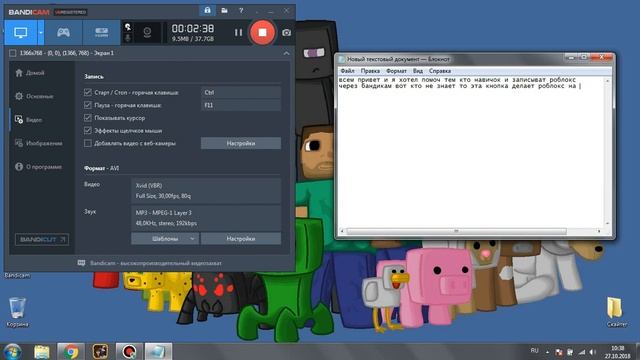Open the network signal tray icon
The width and height of the screenshot is (640, 360).
click(582, 352)
